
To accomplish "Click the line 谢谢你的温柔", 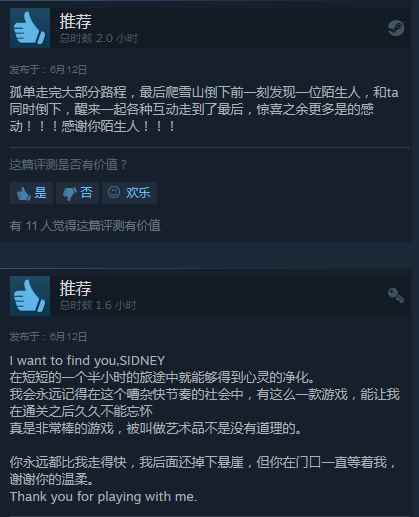I will coord(51,480).
